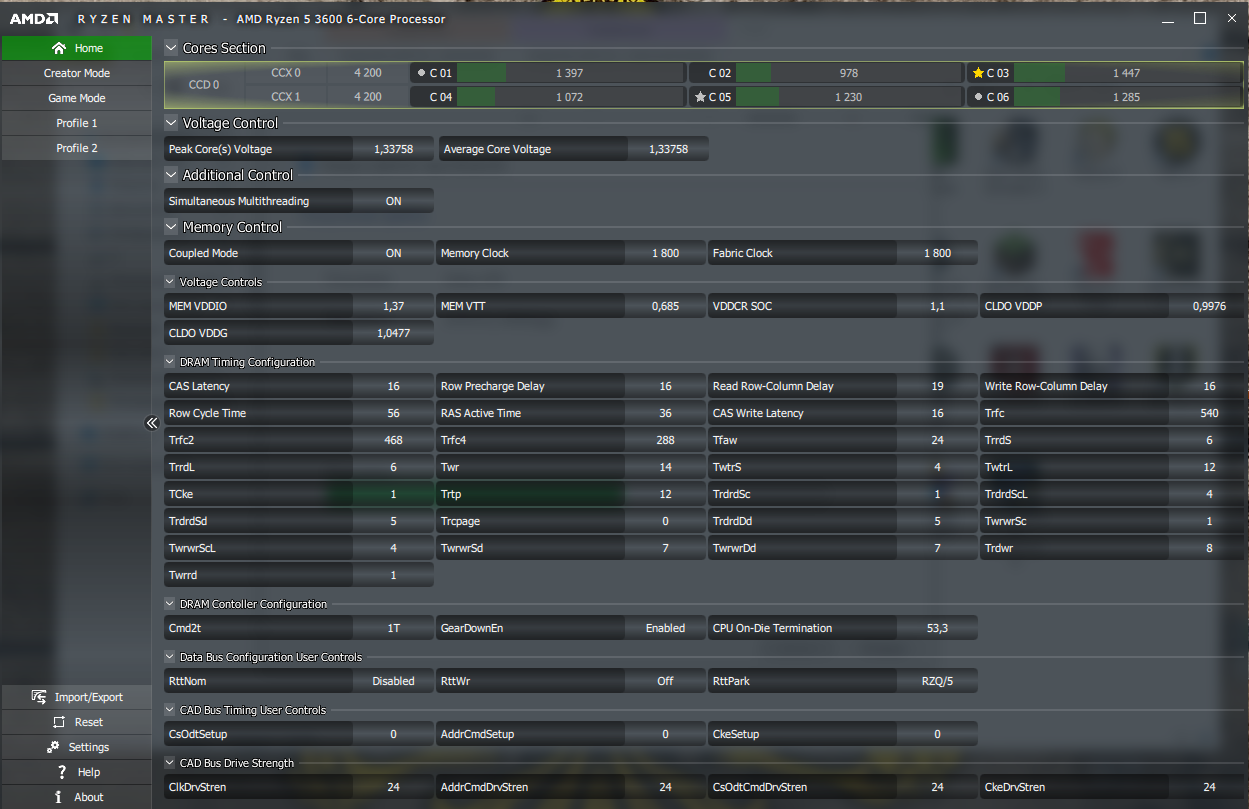The height and width of the screenshot is (809, 1249).
Task: Click the dot marker on core C 06
Action: pos(977,97)
